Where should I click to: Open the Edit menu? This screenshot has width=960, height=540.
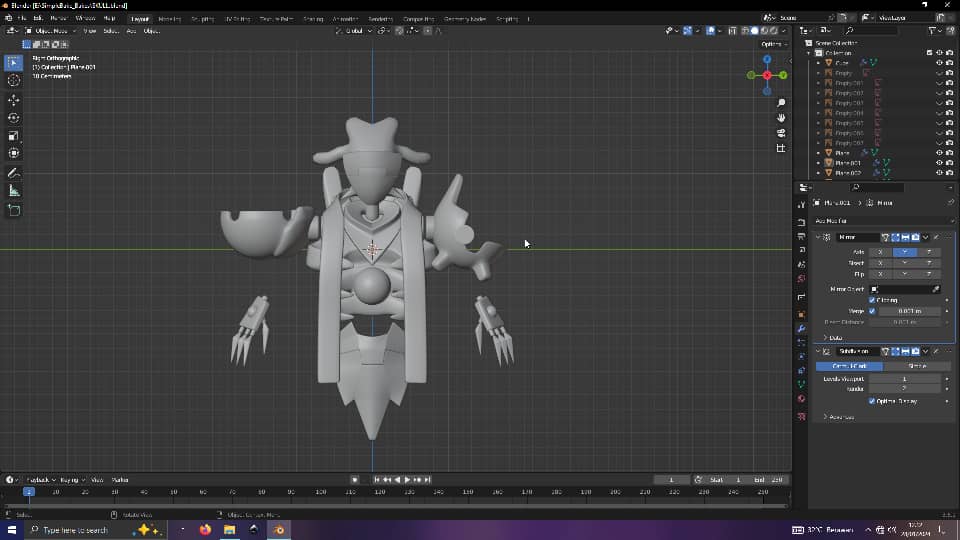coord(38,18)
